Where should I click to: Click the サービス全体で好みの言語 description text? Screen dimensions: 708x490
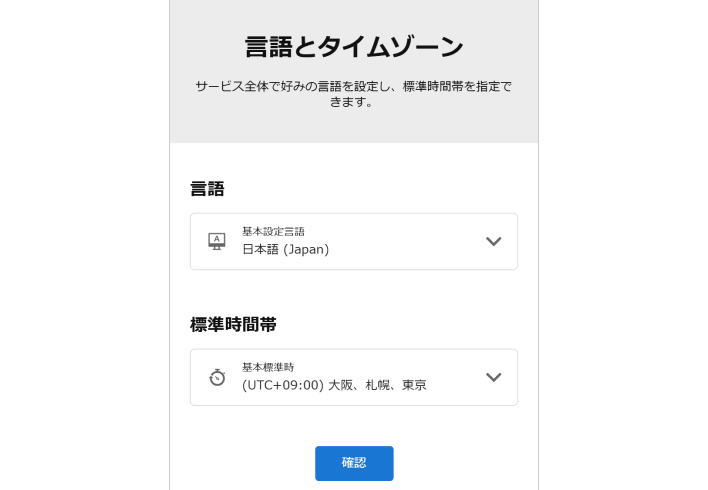point(354,86)
